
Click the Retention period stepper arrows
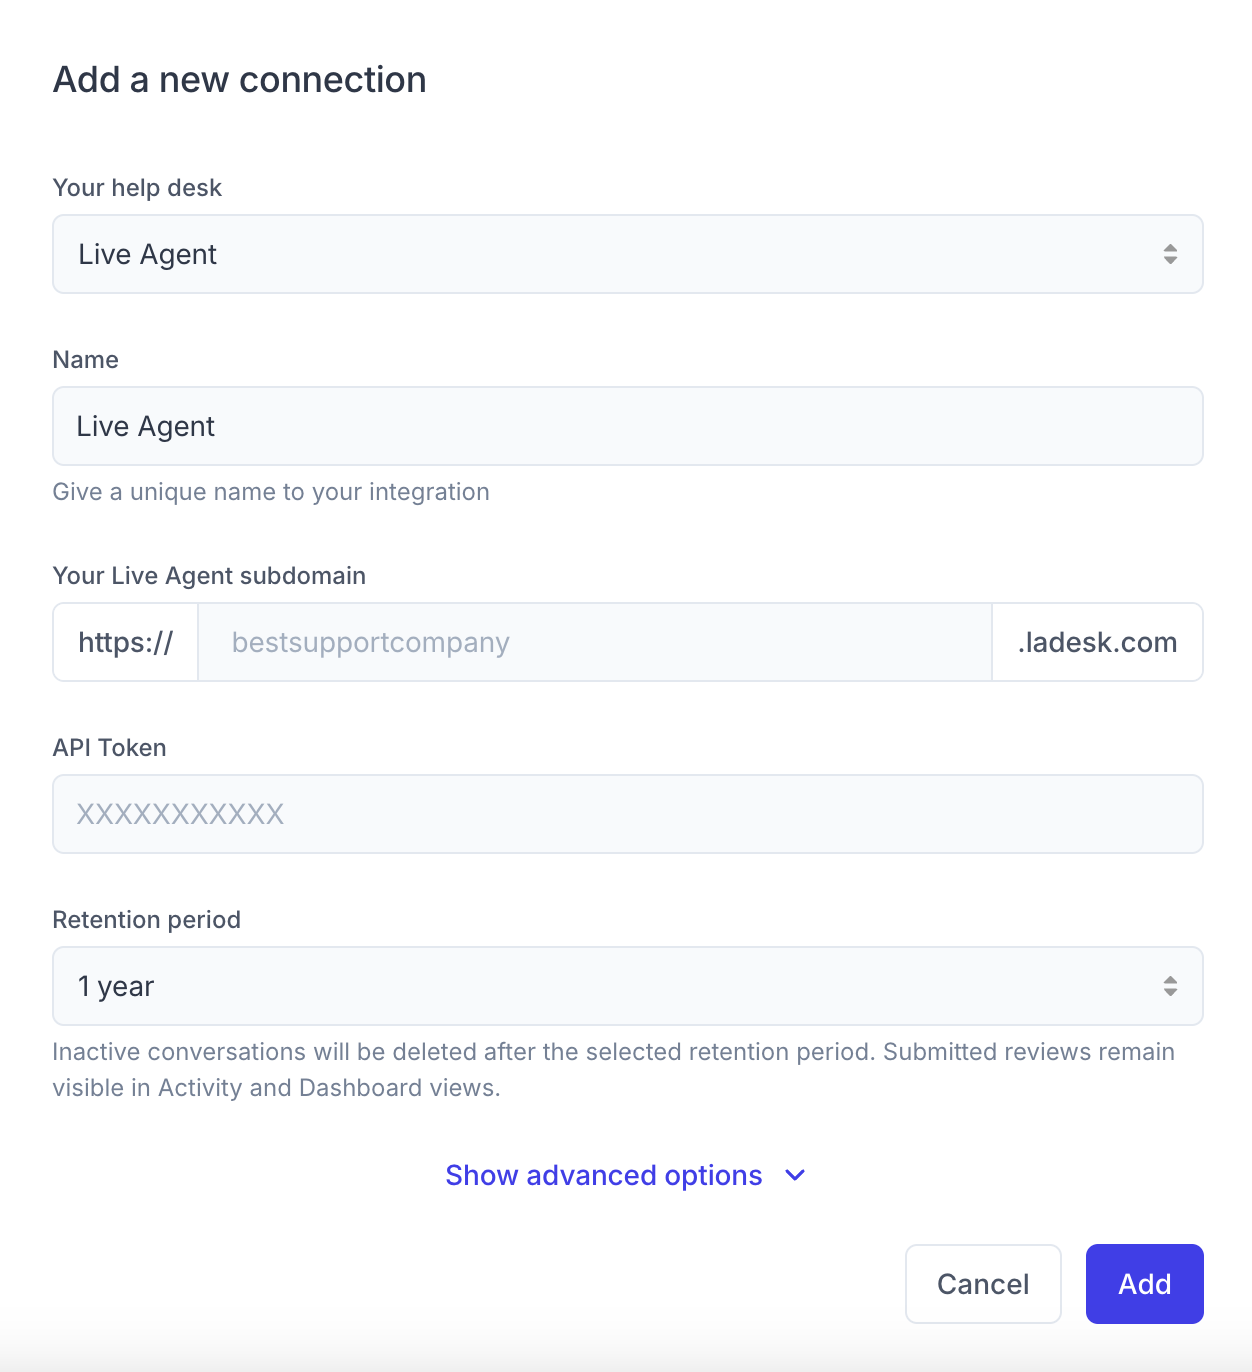tap(1170, 986)
